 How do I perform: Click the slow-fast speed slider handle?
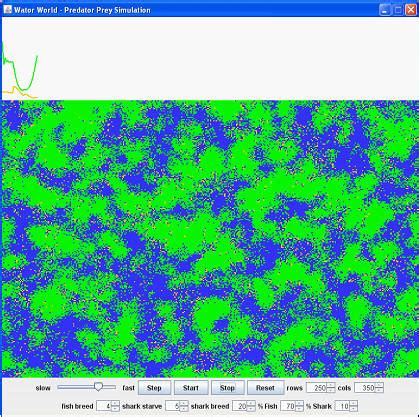(98, 387)
